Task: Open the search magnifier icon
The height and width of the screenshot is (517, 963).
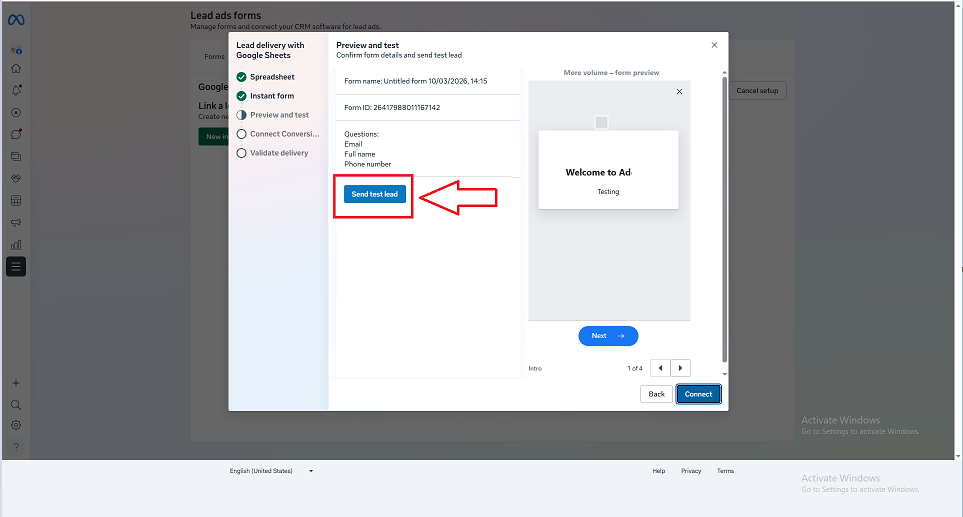Action: pos(16,405)
